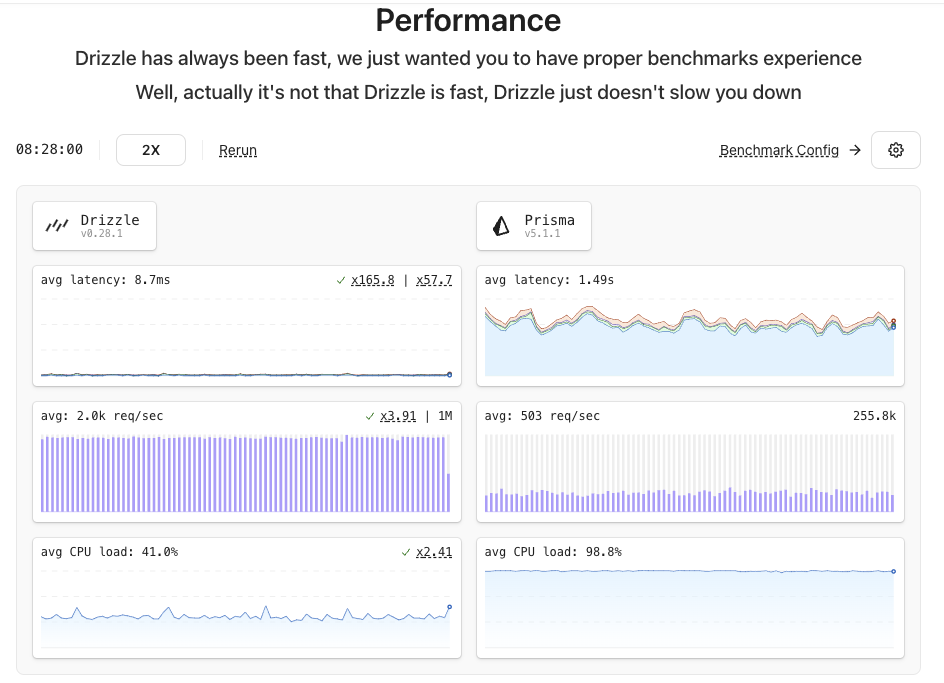Click the Prisma logo icon
This screenshot has height=683, width=944.
coord(501,226)
